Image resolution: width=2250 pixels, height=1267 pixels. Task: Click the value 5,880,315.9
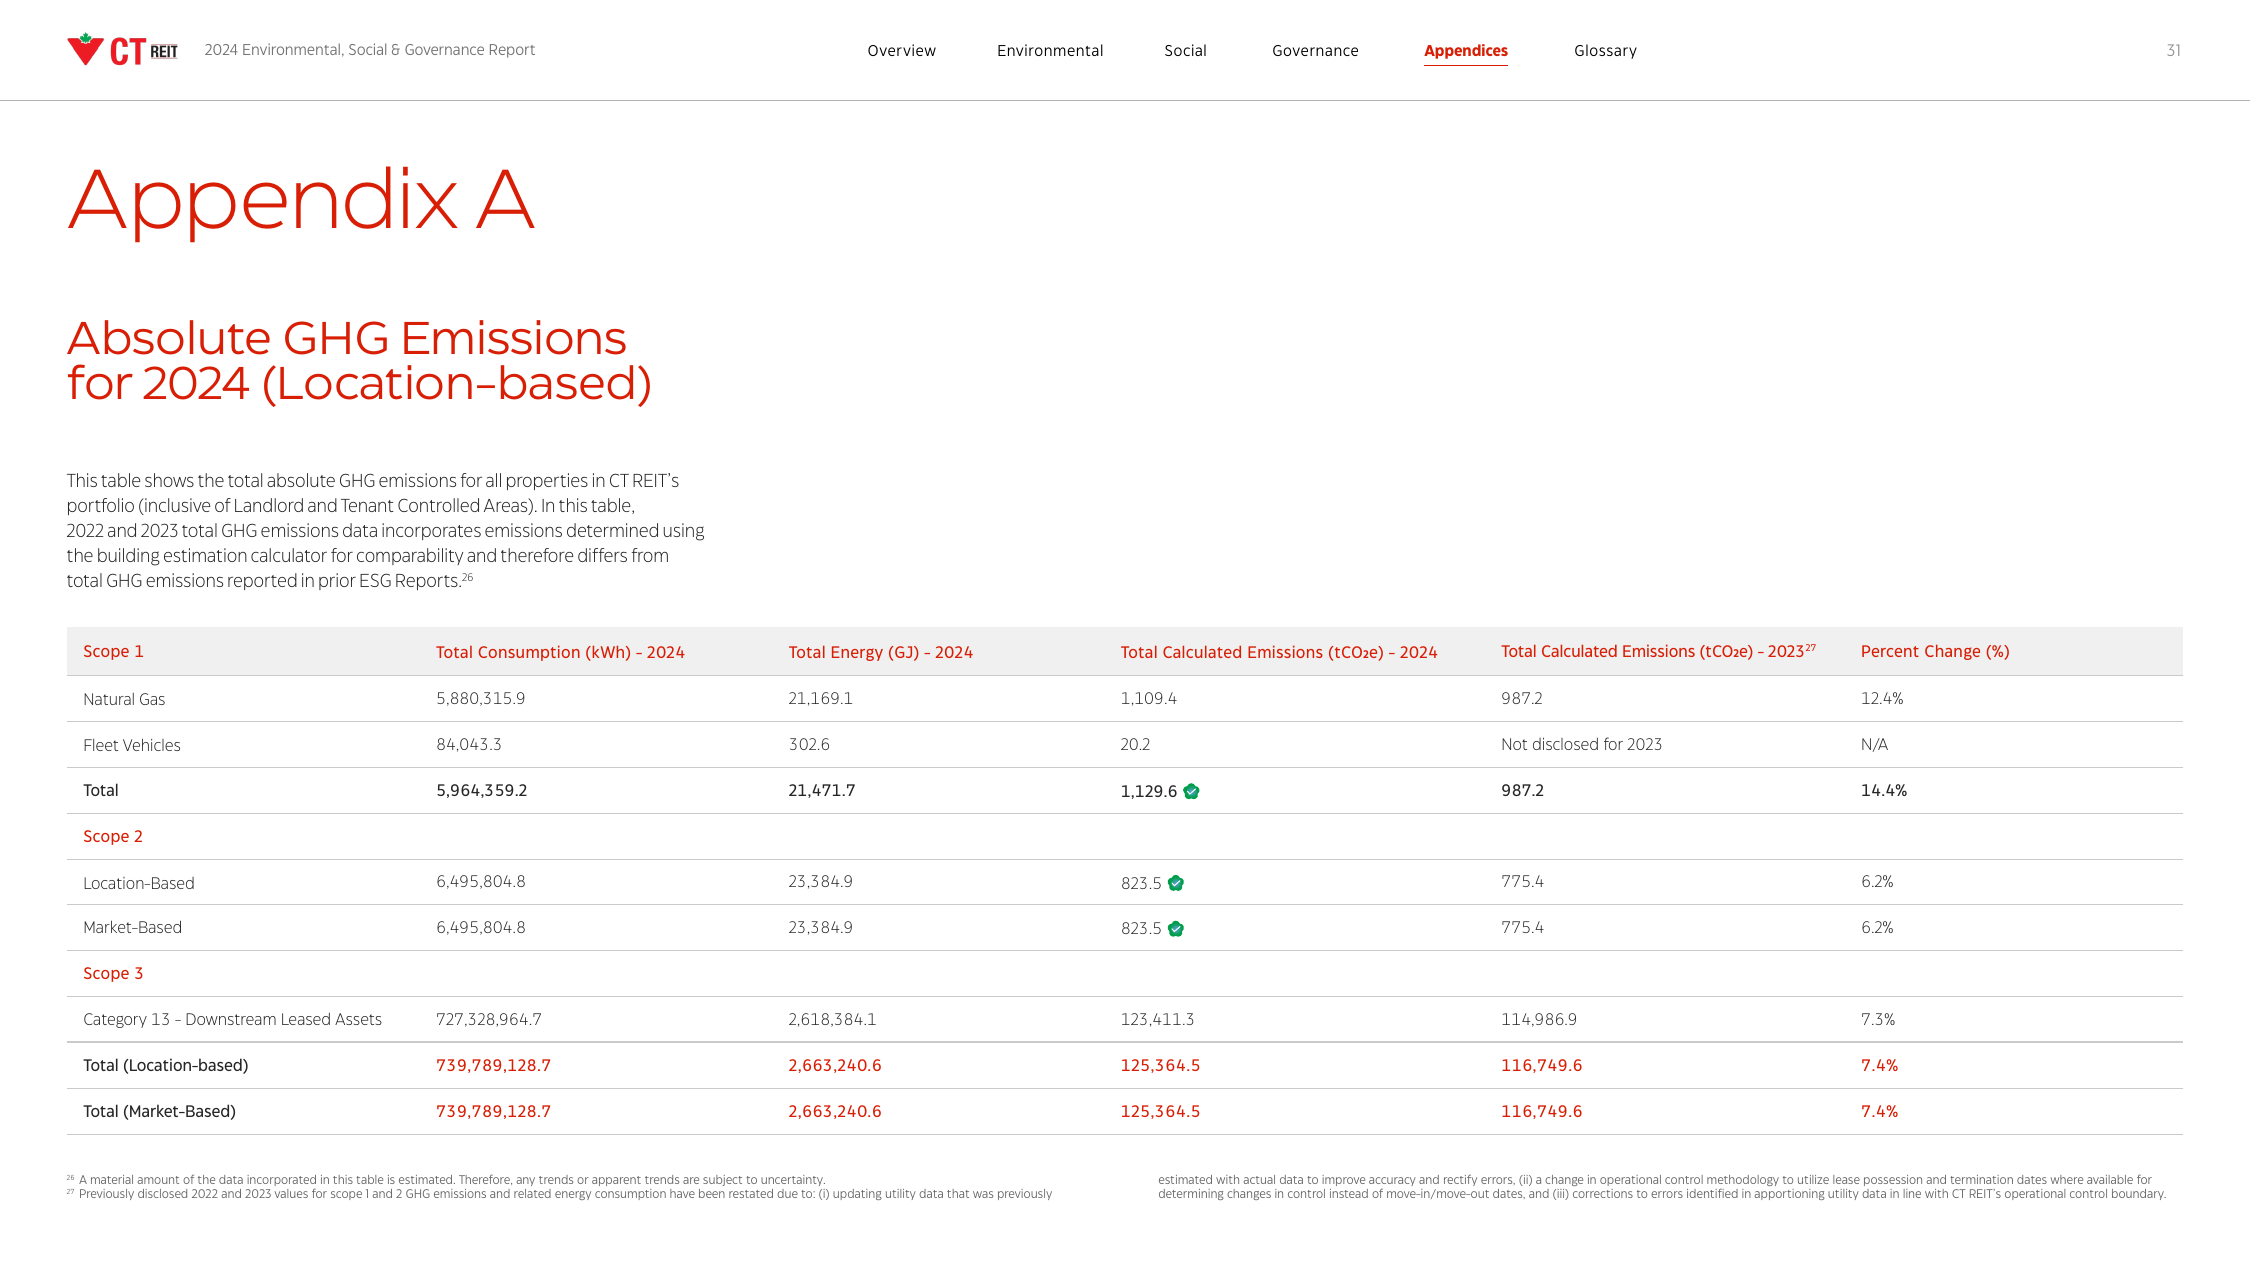pyautogui.click(x=480, y=698)
